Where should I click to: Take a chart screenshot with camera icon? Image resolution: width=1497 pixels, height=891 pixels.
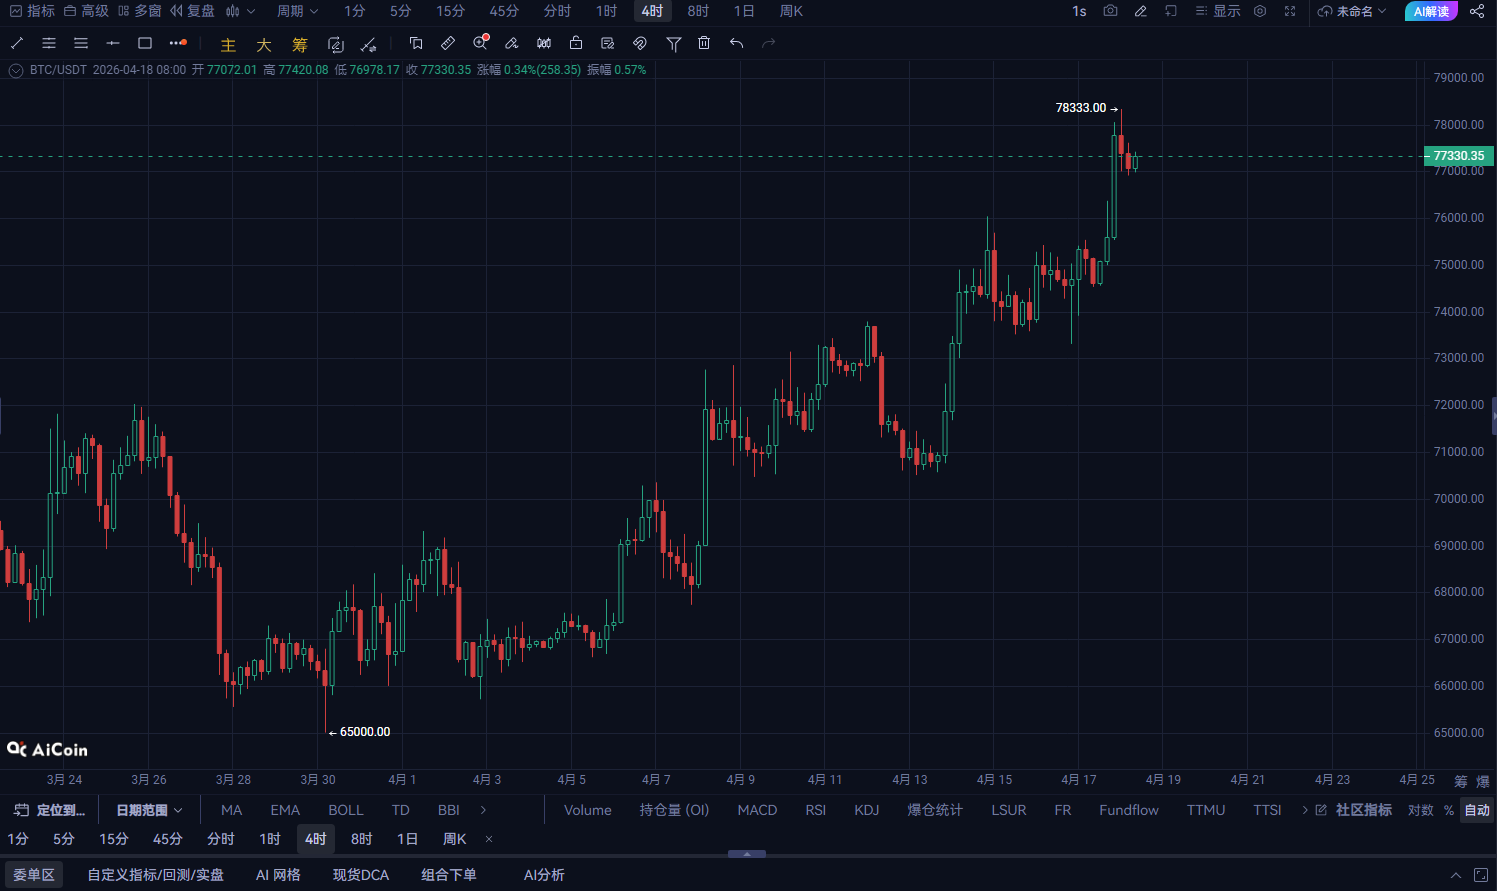pos(1110,11)
